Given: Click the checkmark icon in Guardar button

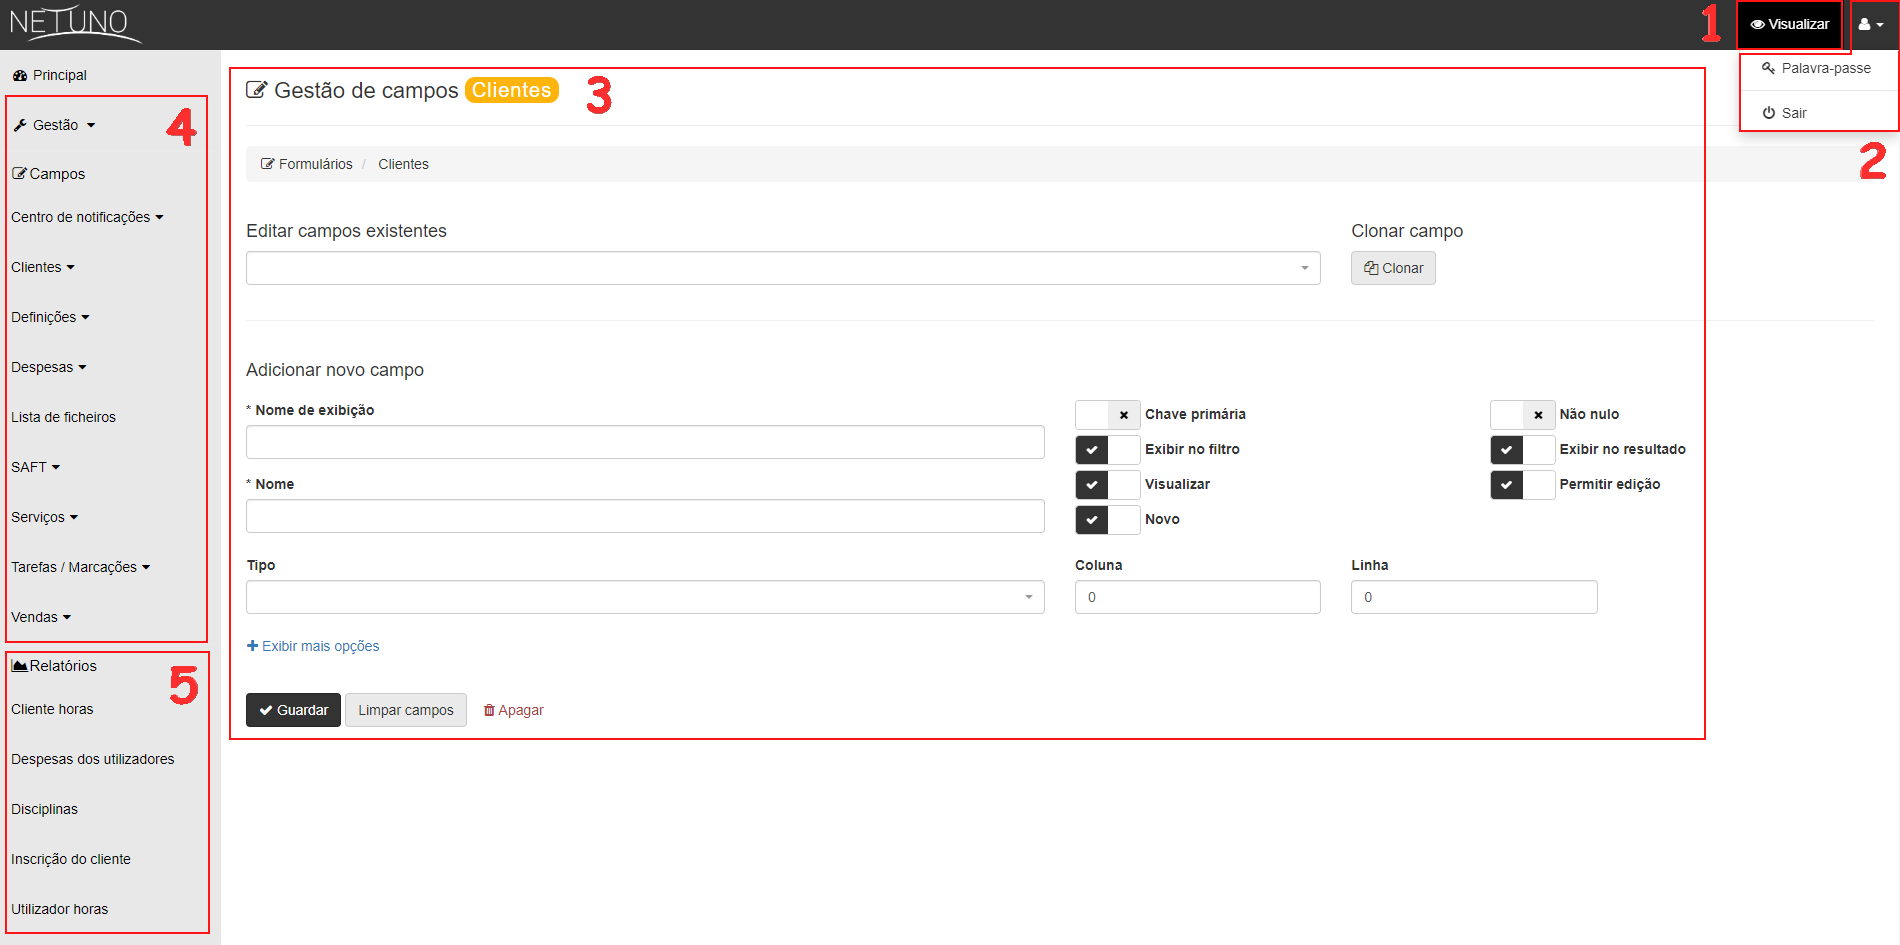Looking at the screenshot, I should tap(266, 710).
